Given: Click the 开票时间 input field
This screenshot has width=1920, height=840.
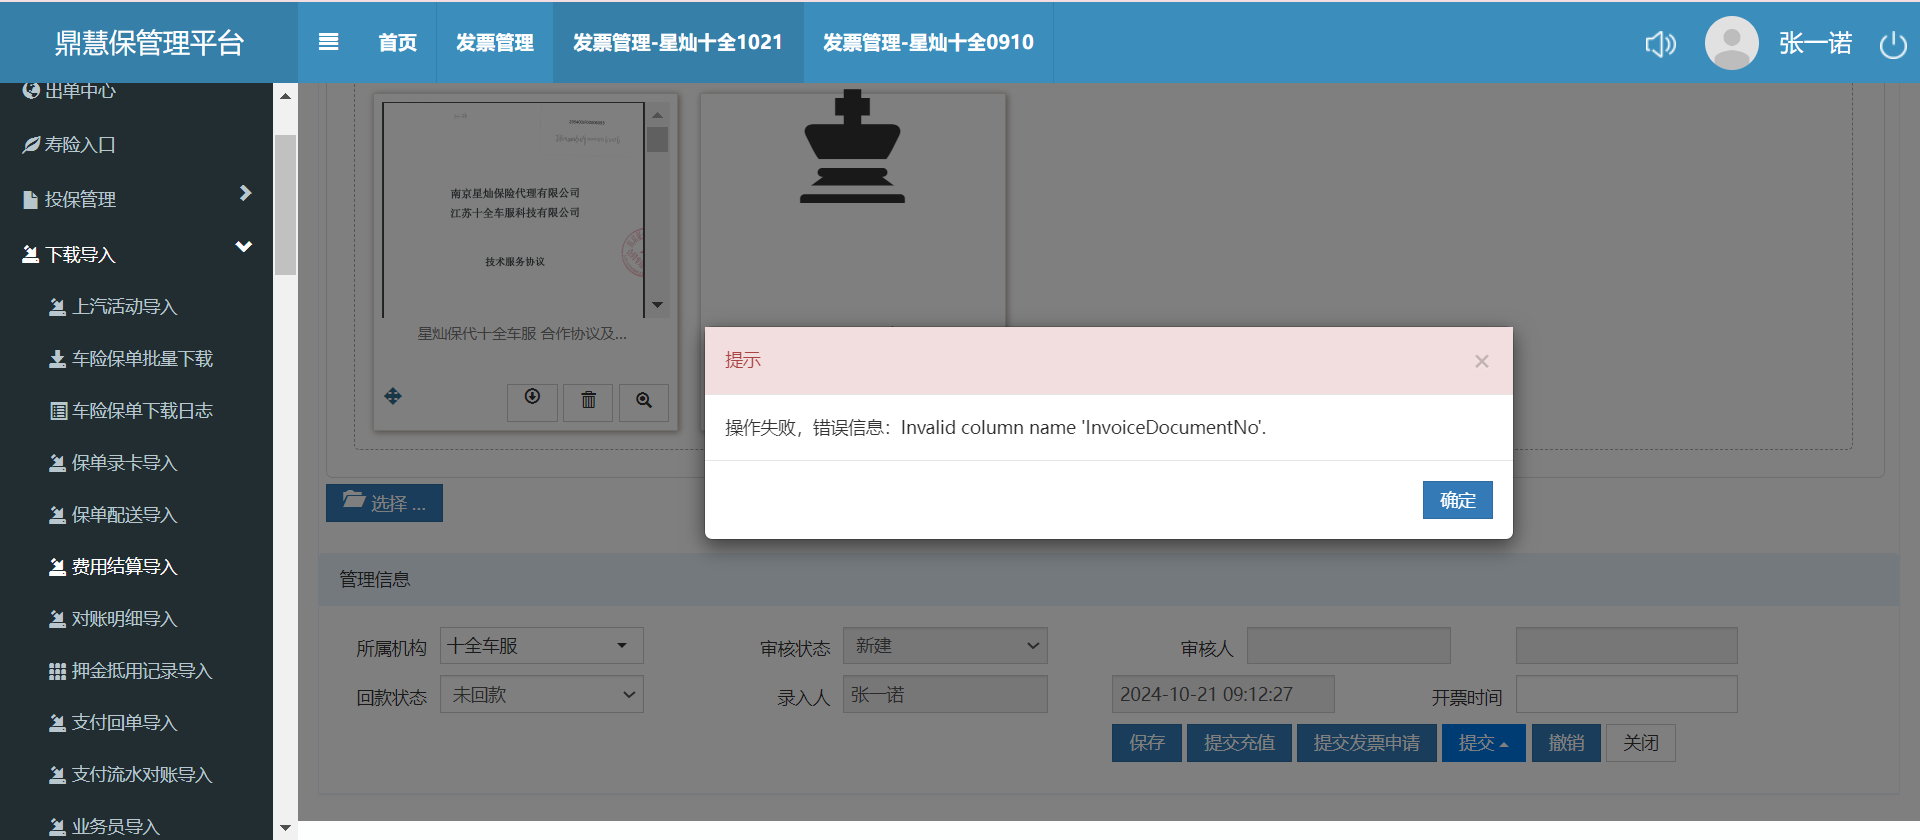Looking at the screenshot, I should (x=1627, y=695).
